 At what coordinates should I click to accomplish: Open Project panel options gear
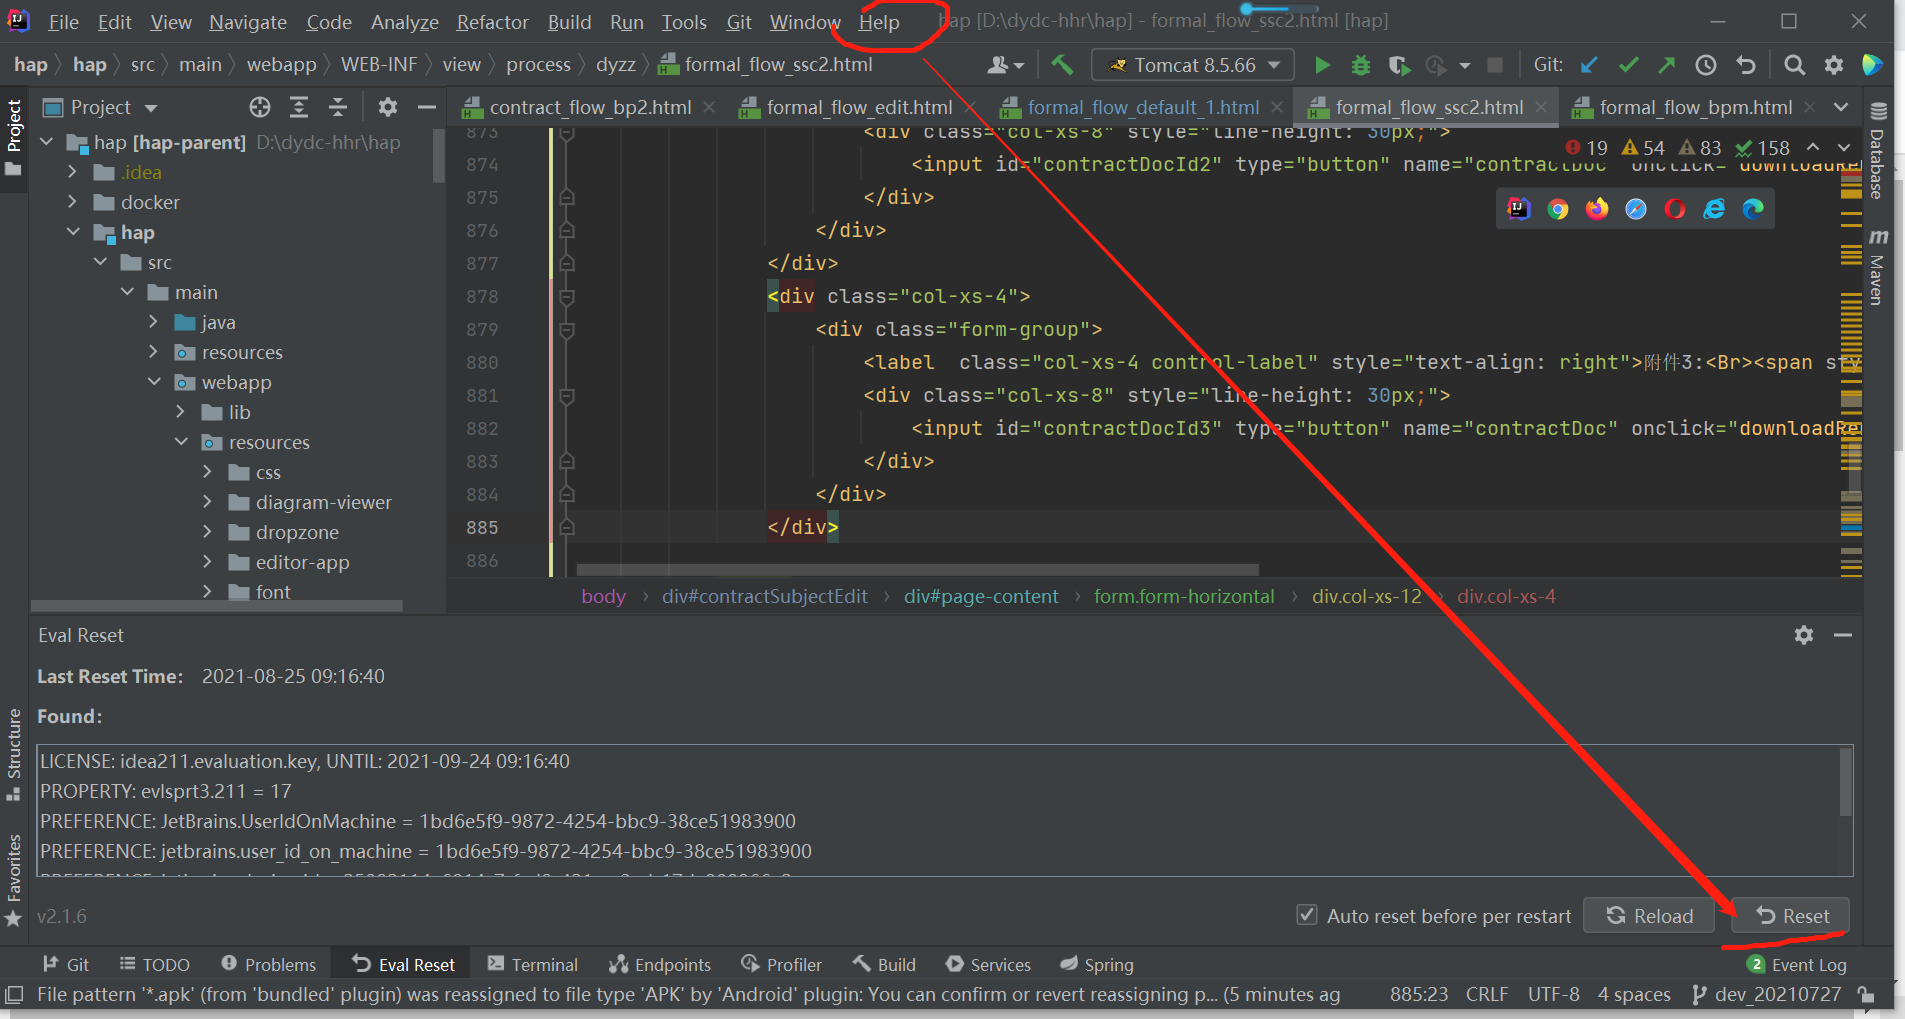tap(388, 107)
